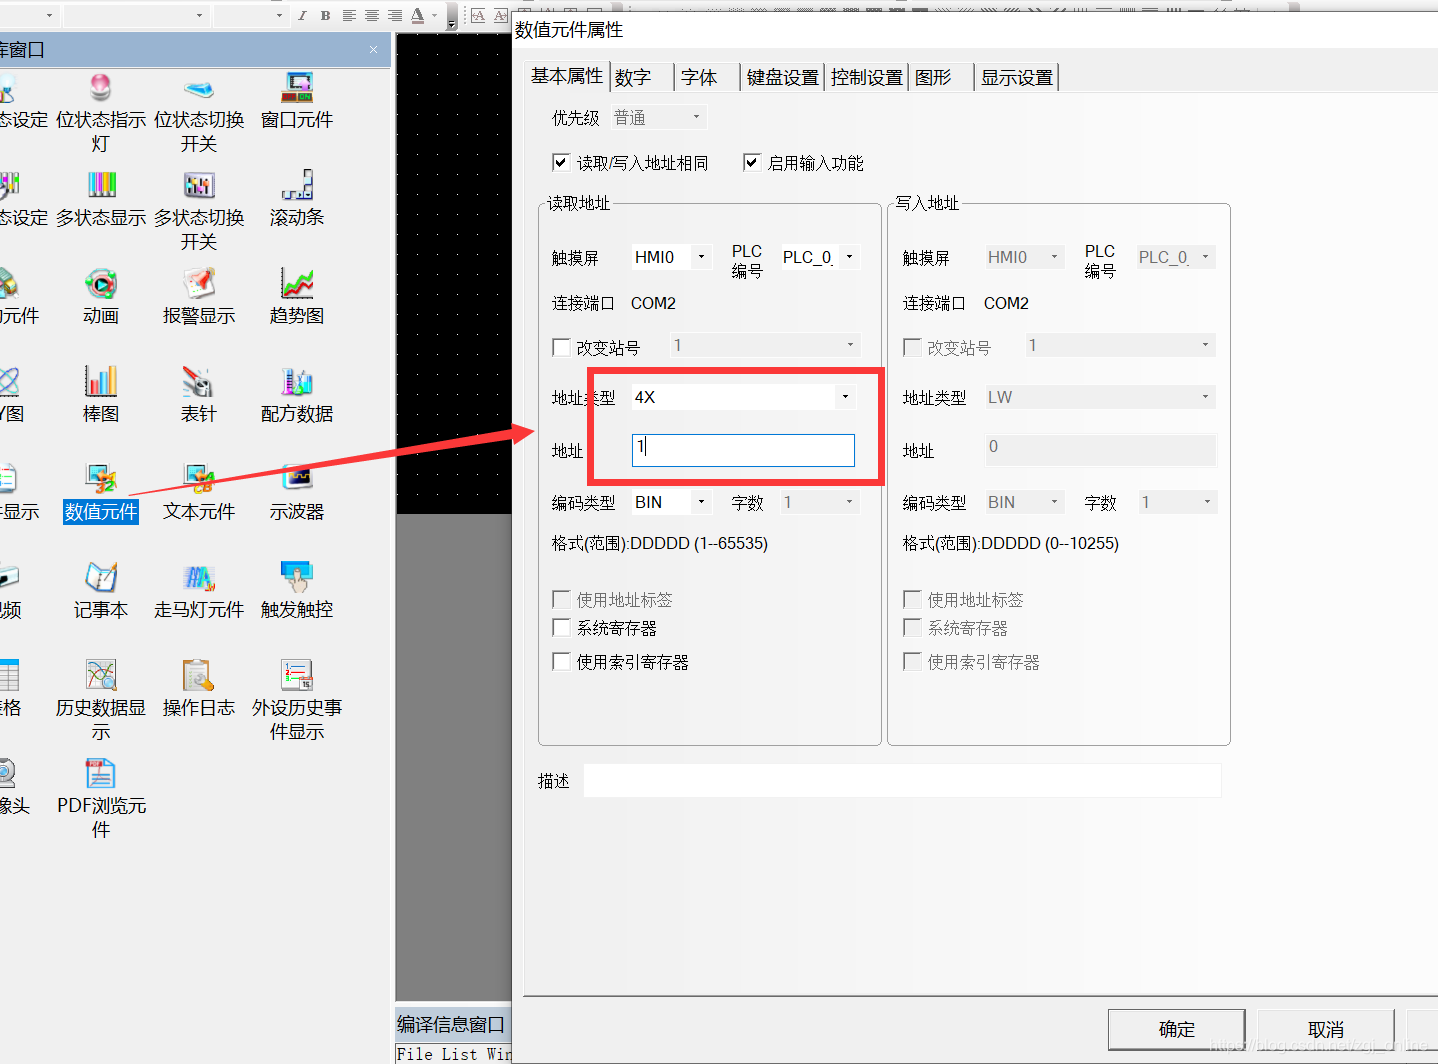
Task: Confirm with the 确定 button
Action: pos(1177,1029)
